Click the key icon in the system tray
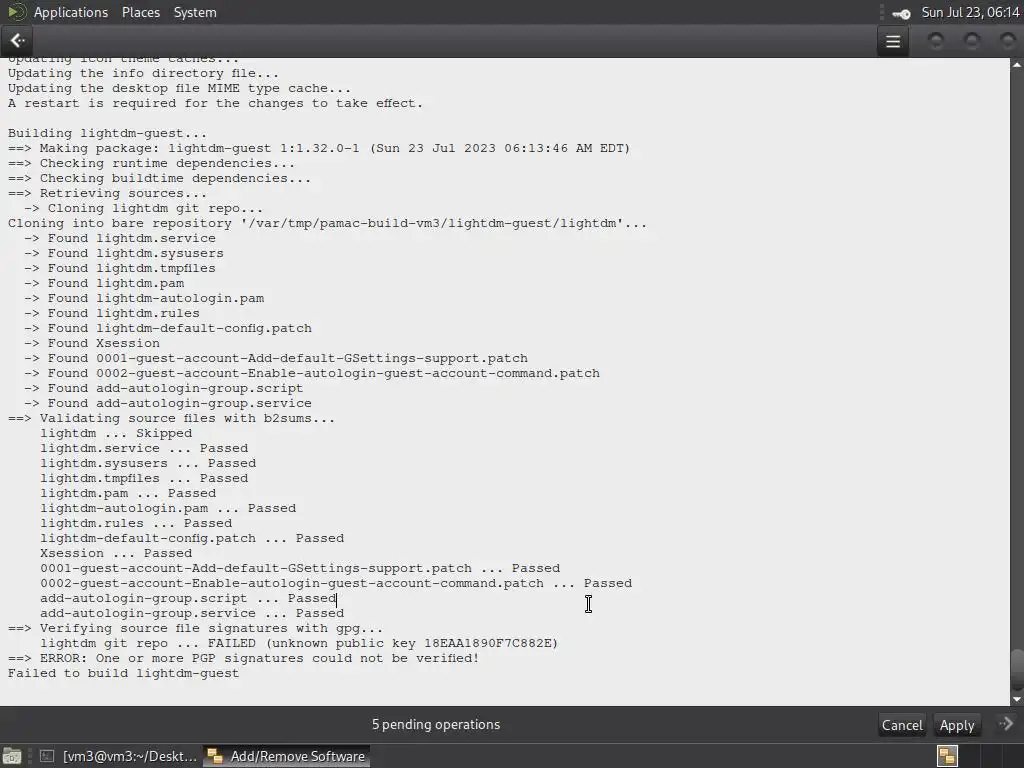 pos(902,13)
